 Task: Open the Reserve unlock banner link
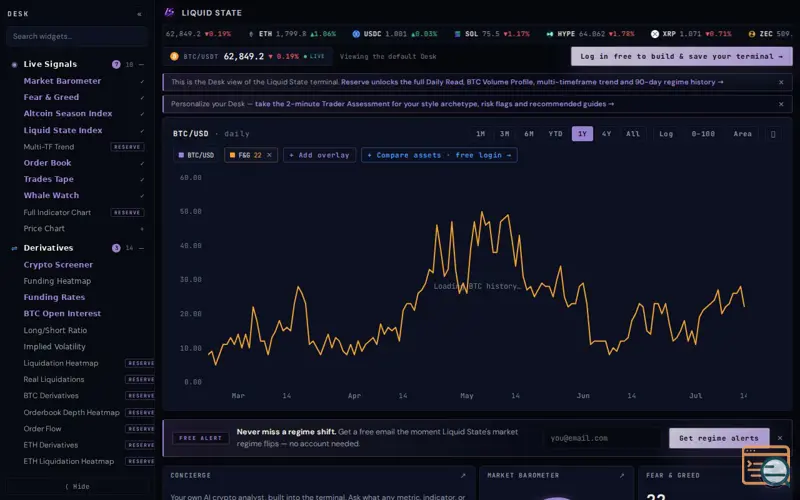pyautogui.click(x=532, y=82)
